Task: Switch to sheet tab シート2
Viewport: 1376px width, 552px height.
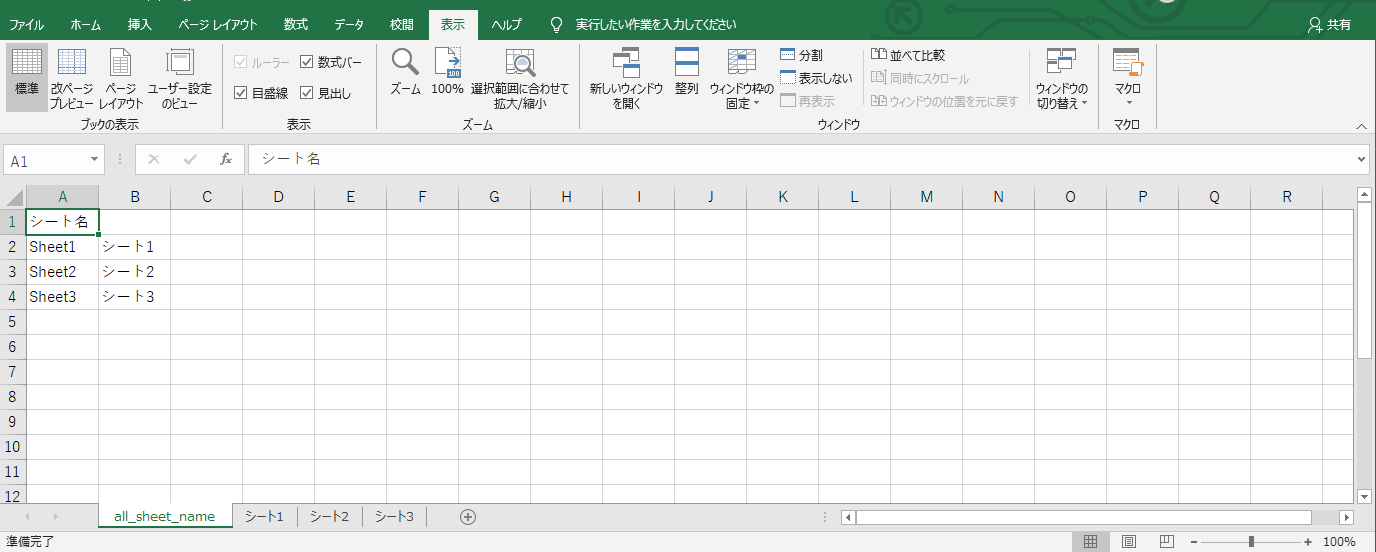Action: 329,517
